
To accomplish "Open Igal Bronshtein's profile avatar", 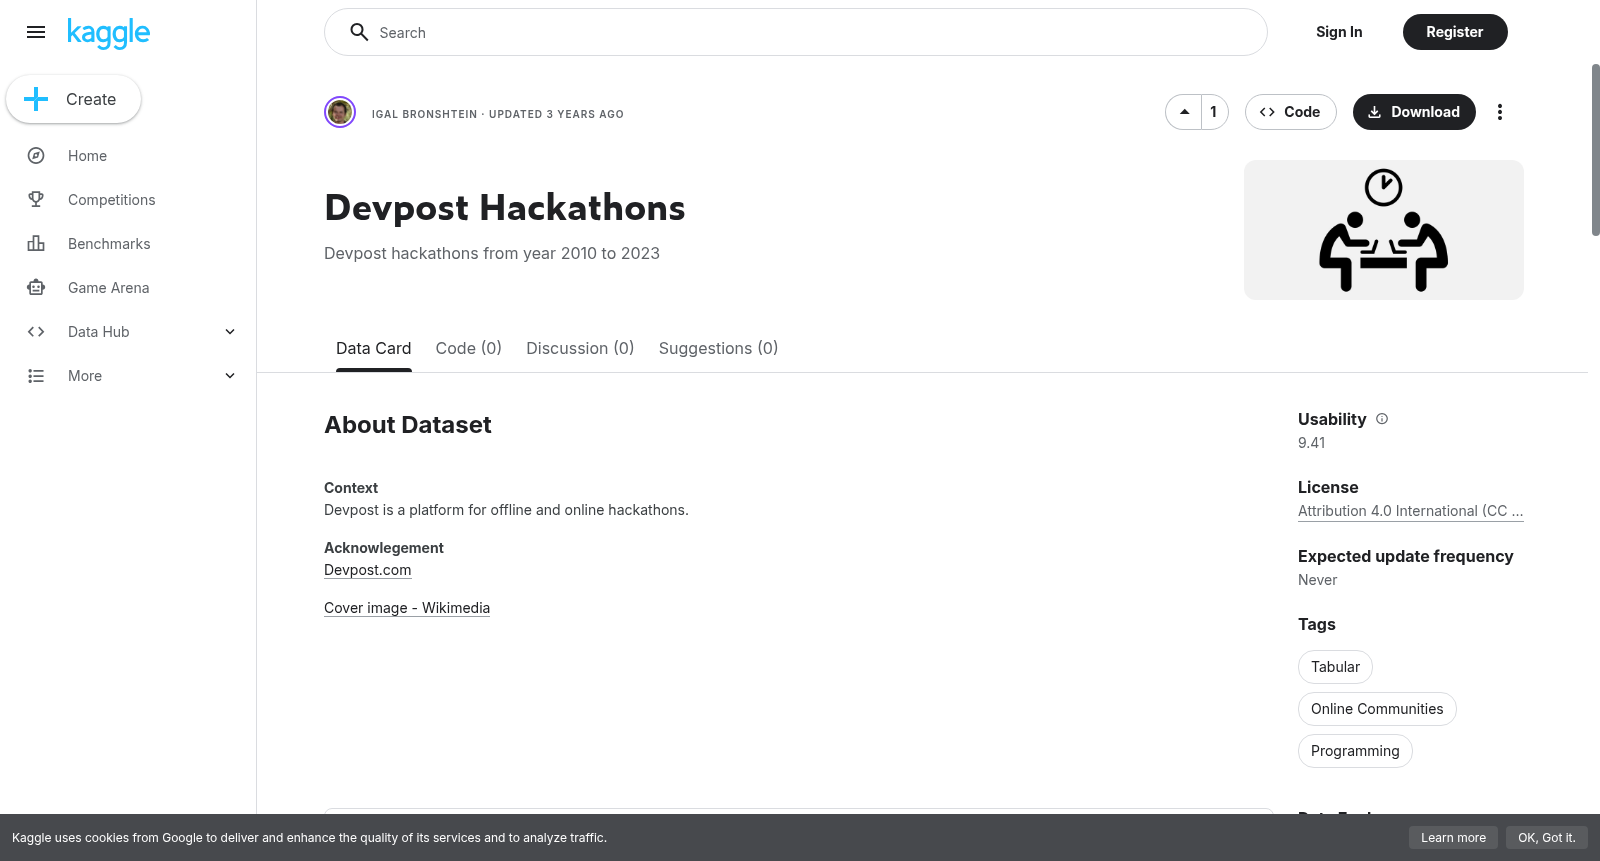I will click(x=340, y=112).
